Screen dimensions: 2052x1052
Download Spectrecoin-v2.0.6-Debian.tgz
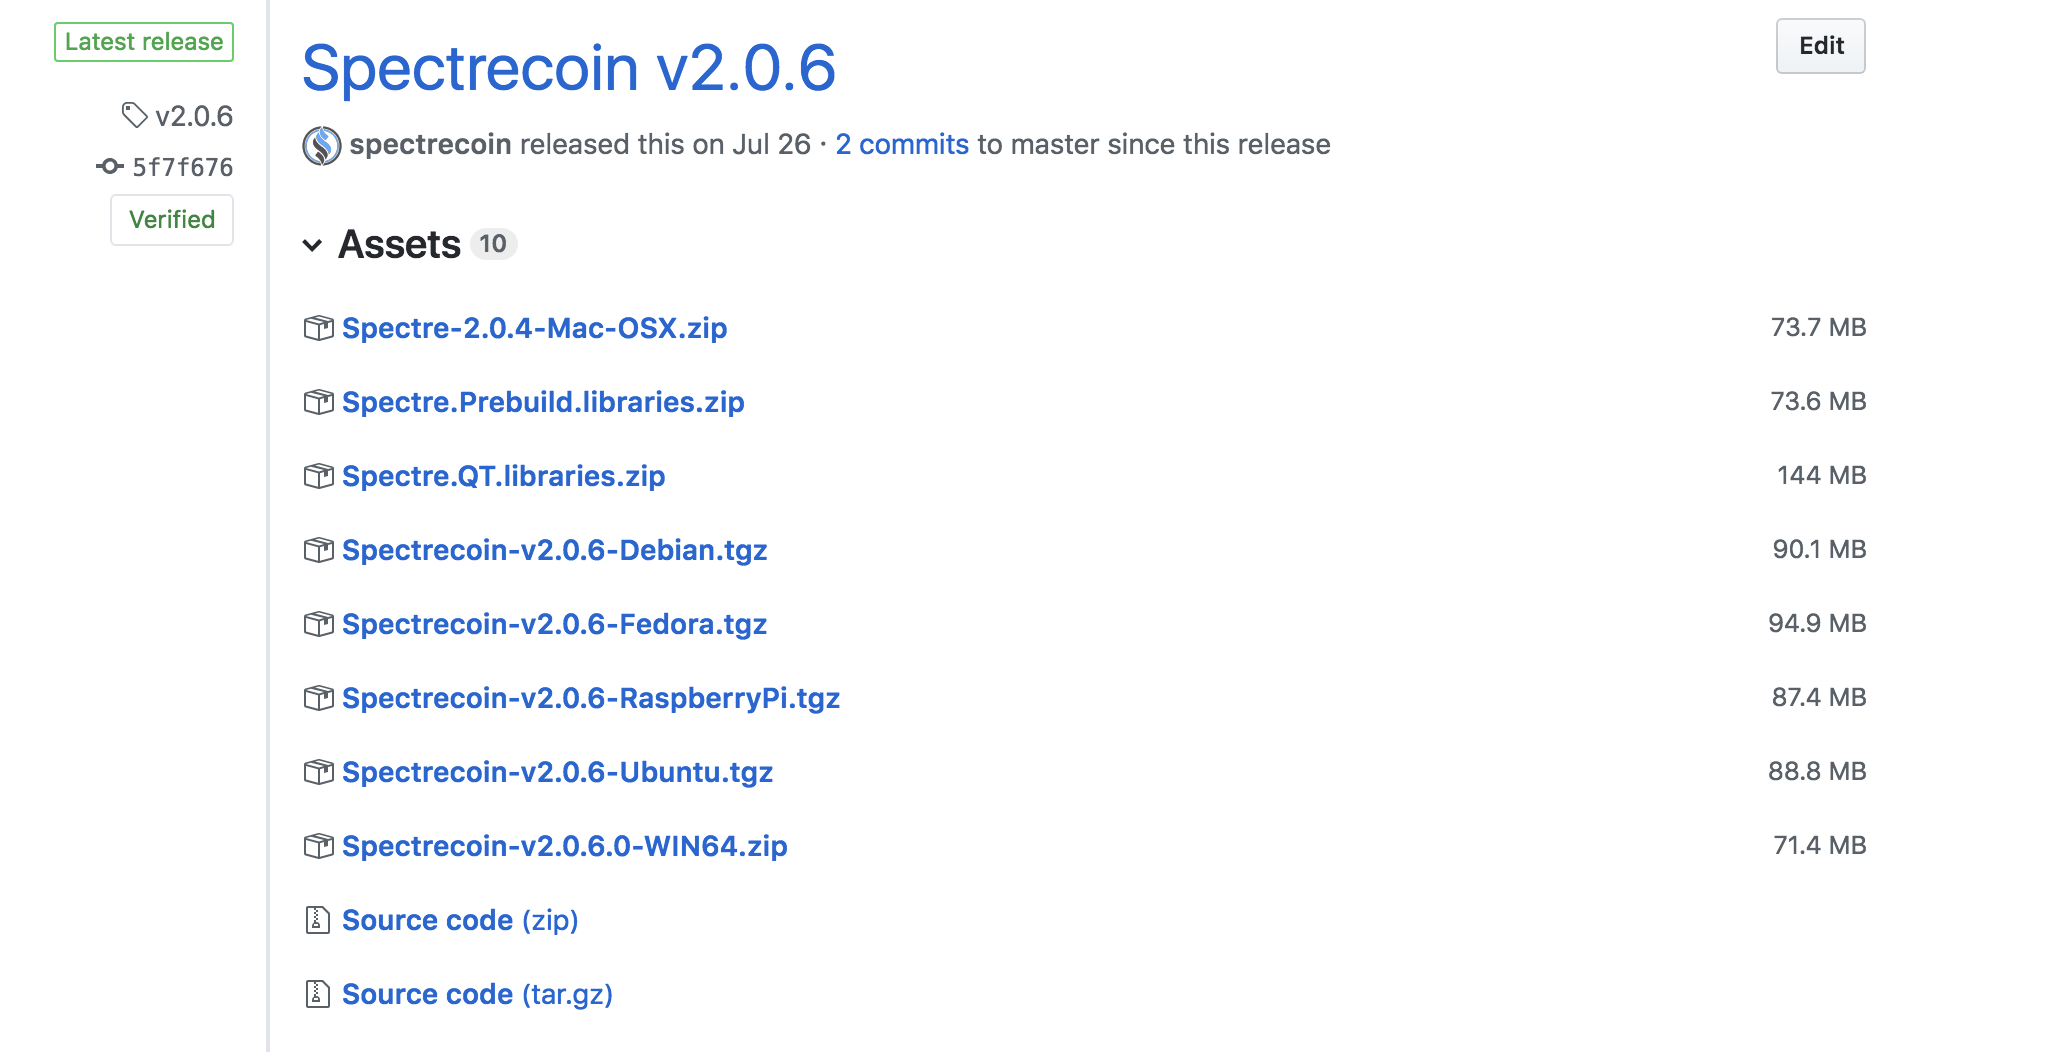555,550
